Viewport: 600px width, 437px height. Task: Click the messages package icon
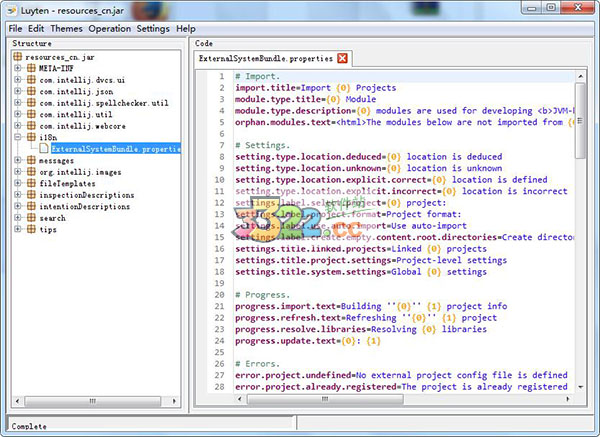[x=32, y=160]
